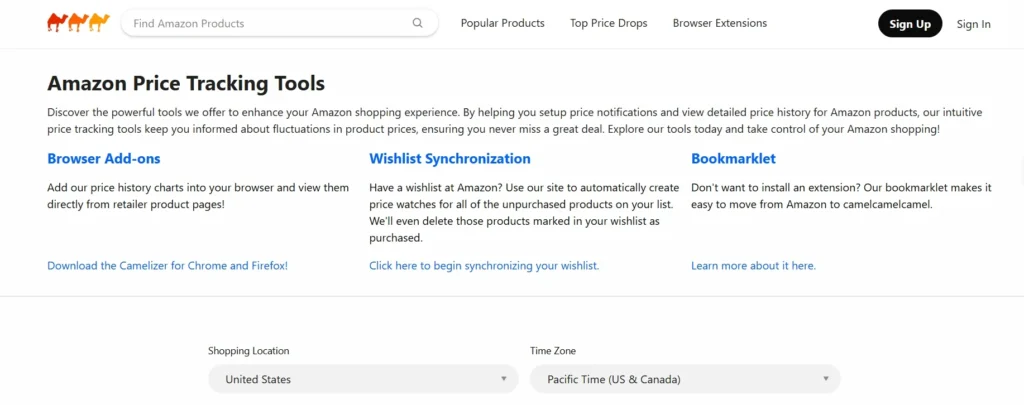Open the Popular Products page
Viewport: 1024px width, 405px height.
click(502, 23)
